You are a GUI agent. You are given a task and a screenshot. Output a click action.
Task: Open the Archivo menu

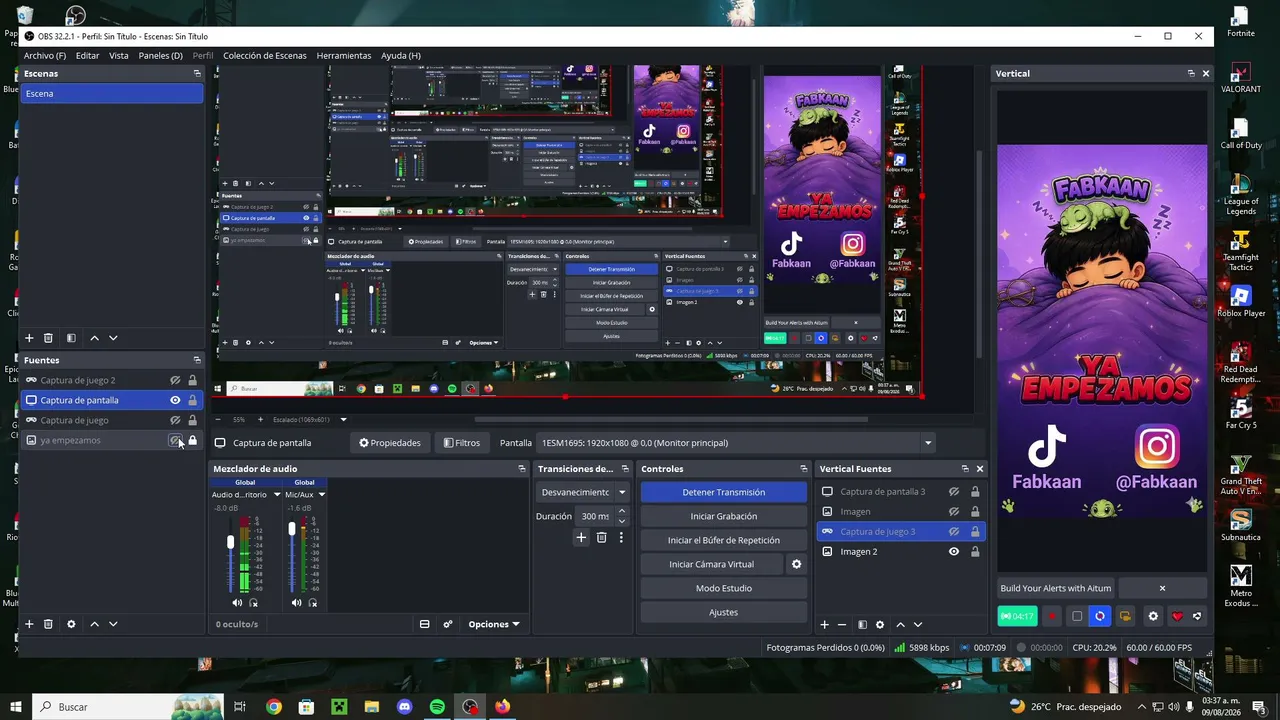coord(45,56)
